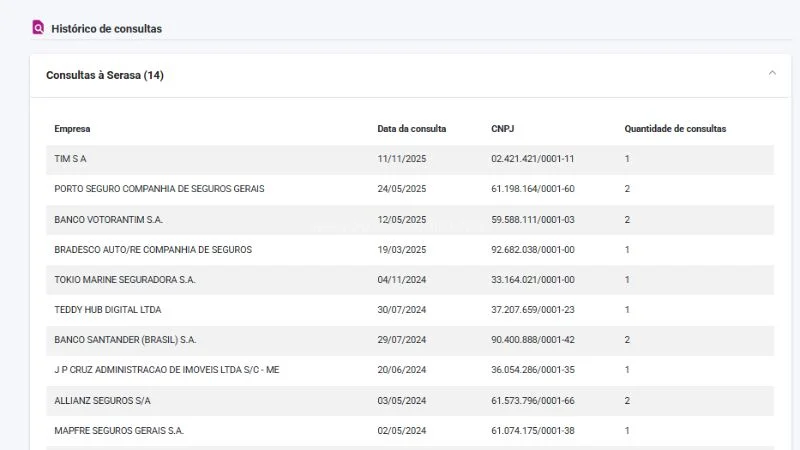
Task: Click the query count for TIM S A
Action: point(627,159)
